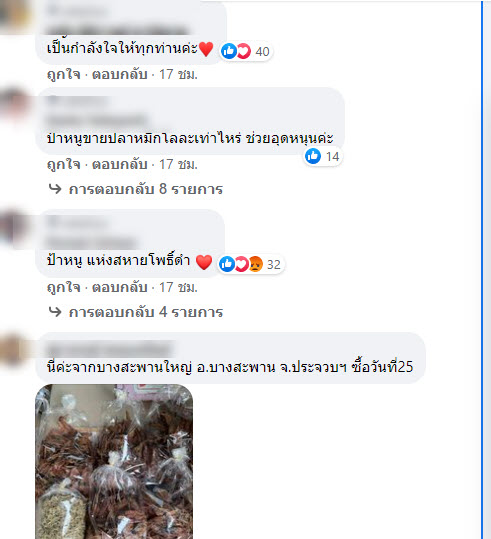Click ตอบกลับ under the ปลาหมึก comment
The height and width of the screenshot is (539, 491).
click(x=120, y=164)
